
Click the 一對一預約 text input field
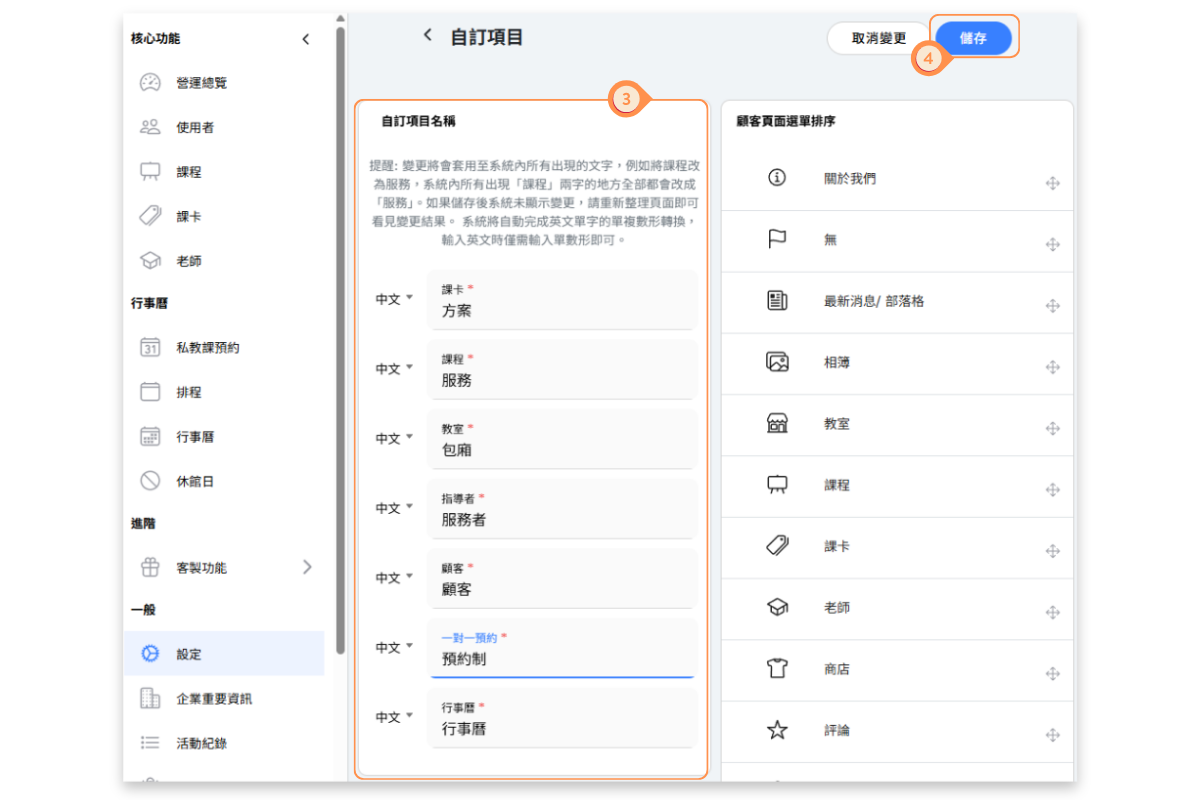pyautogui.click(x=561, y=659)
